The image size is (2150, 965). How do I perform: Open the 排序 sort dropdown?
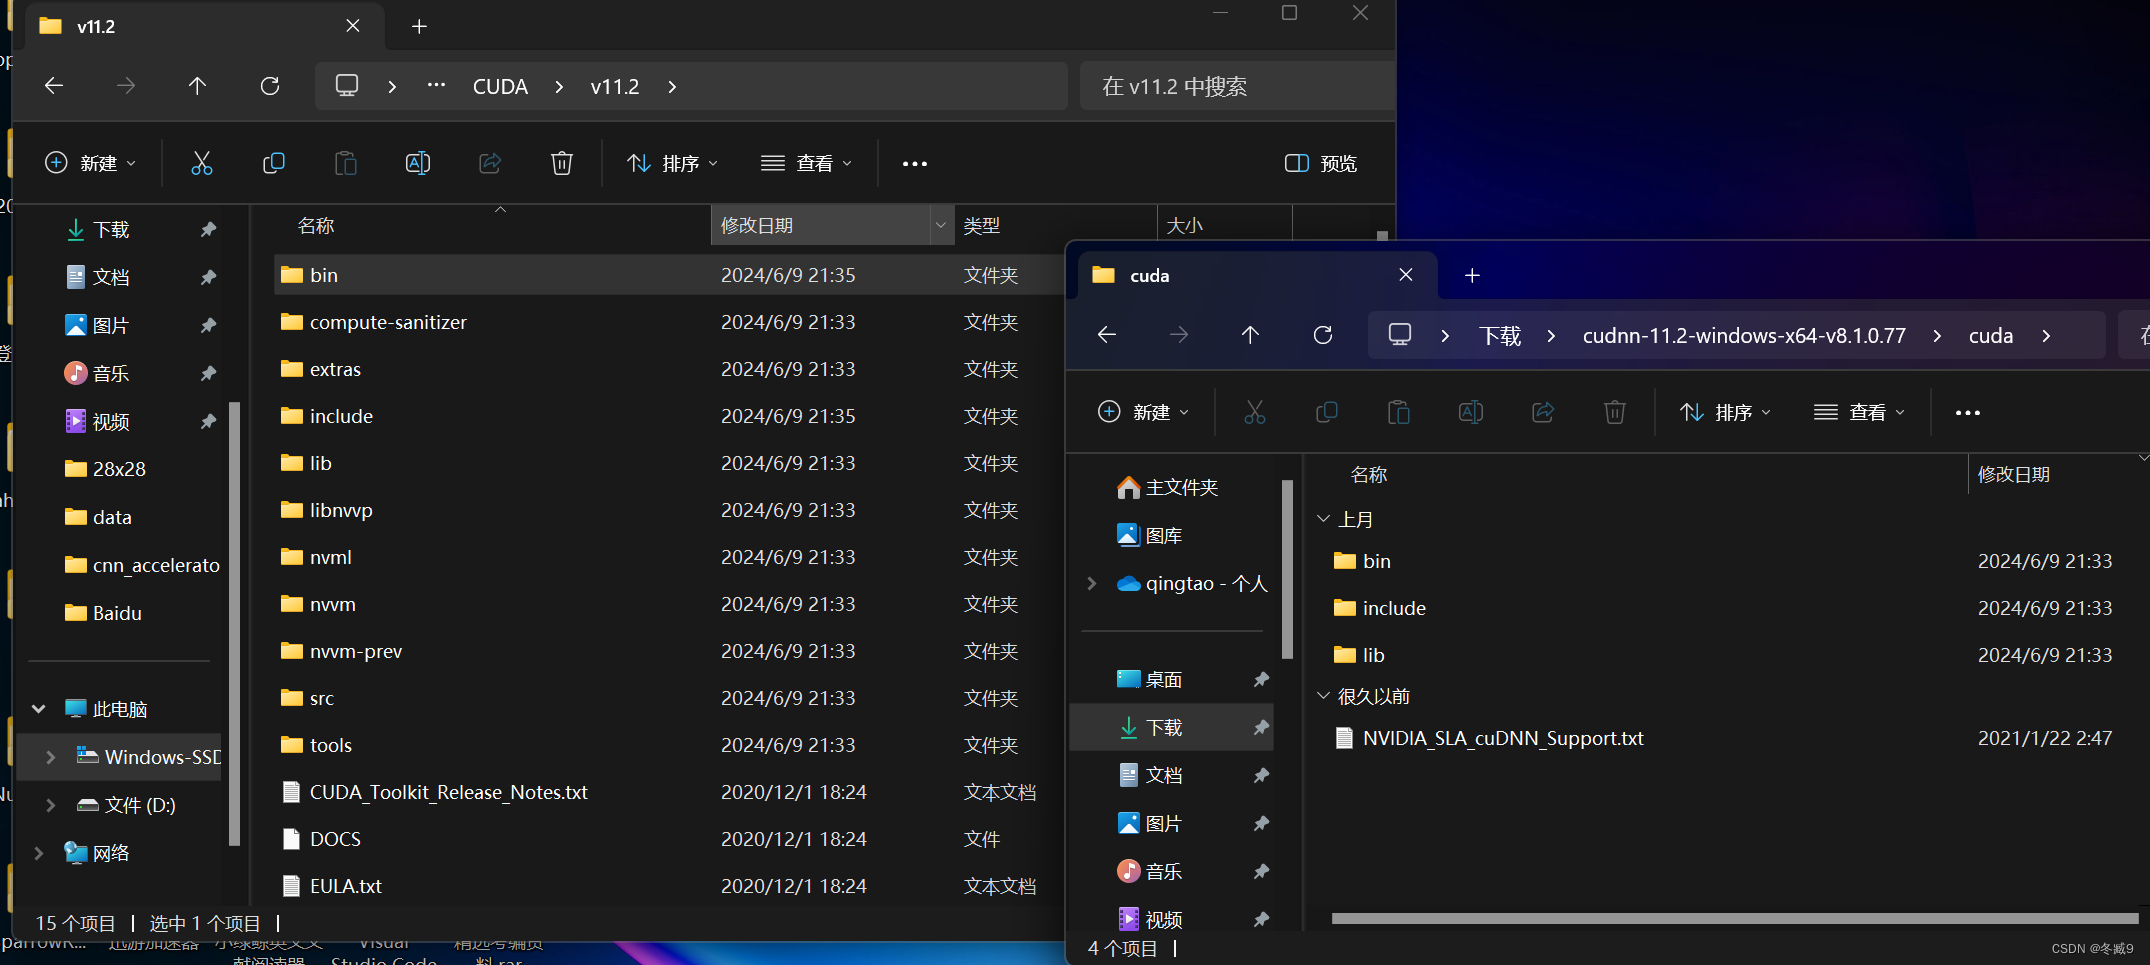[x=672, y=162]
